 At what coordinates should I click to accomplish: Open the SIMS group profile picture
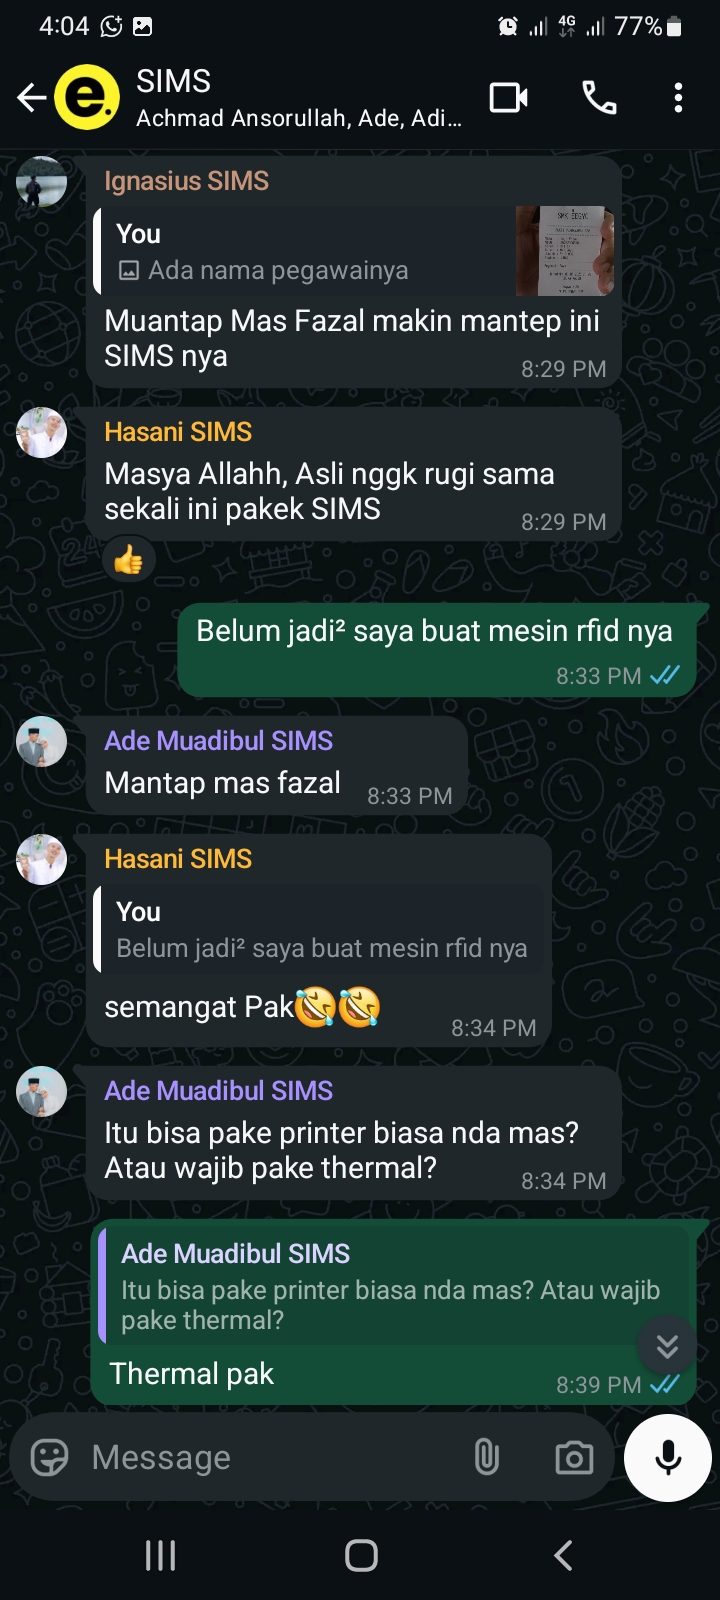87,98
